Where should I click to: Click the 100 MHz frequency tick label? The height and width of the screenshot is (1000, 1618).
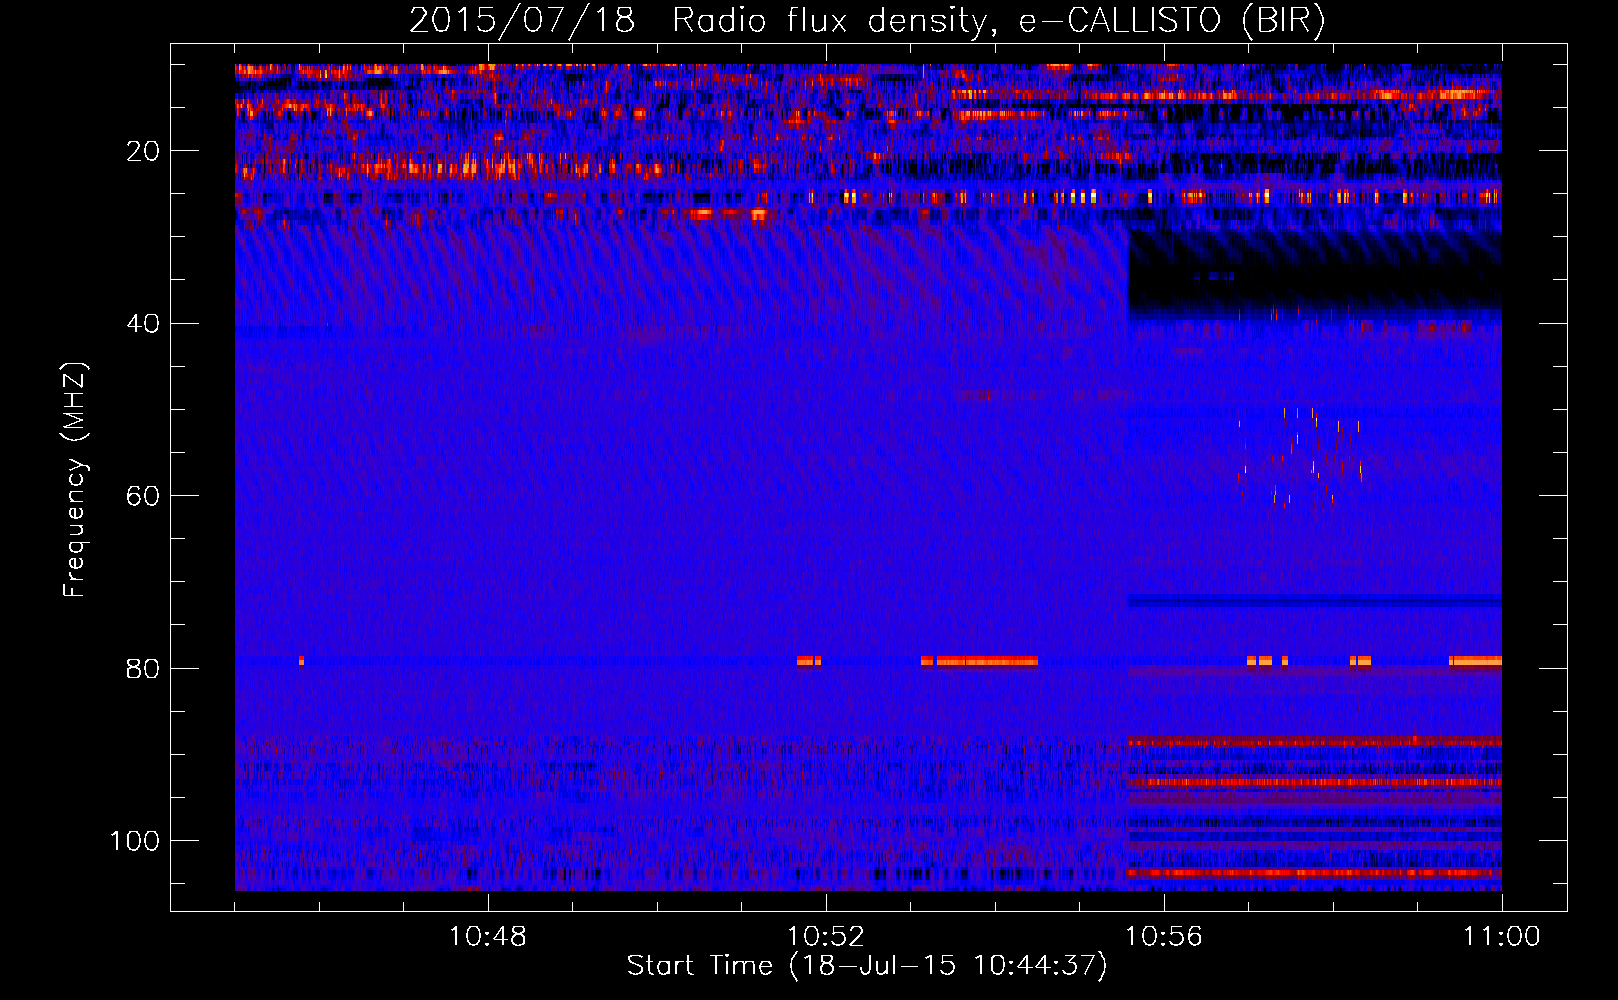tap(135, 841)
